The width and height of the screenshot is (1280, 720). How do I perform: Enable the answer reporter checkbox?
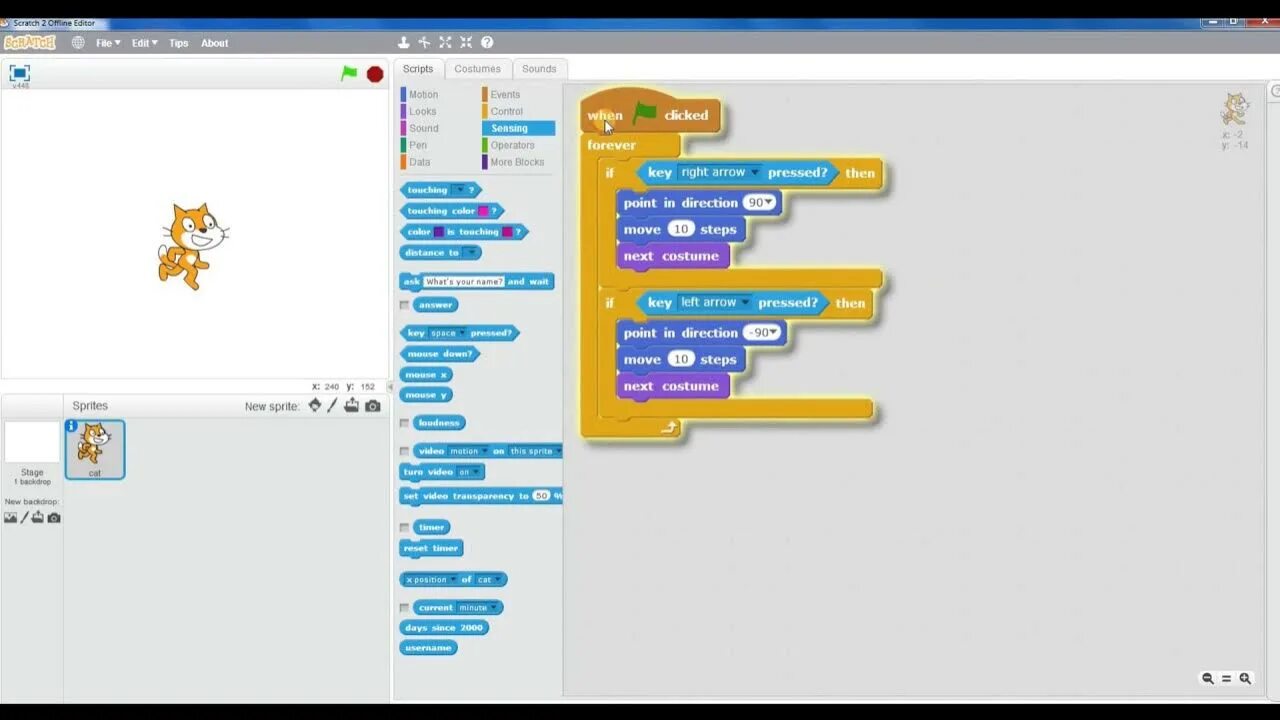(404, 305)
